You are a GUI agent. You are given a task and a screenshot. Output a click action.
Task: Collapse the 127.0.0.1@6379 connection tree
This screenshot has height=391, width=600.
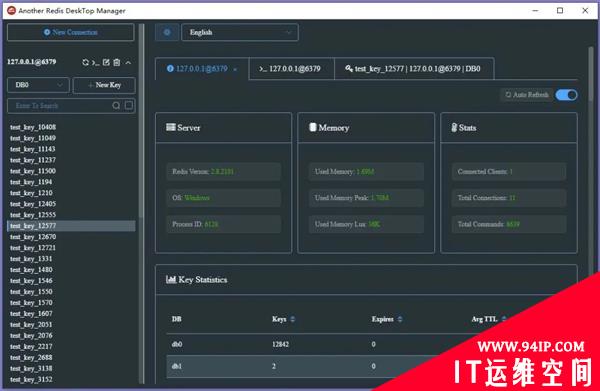pyautogui.click(x=128, y=62)
